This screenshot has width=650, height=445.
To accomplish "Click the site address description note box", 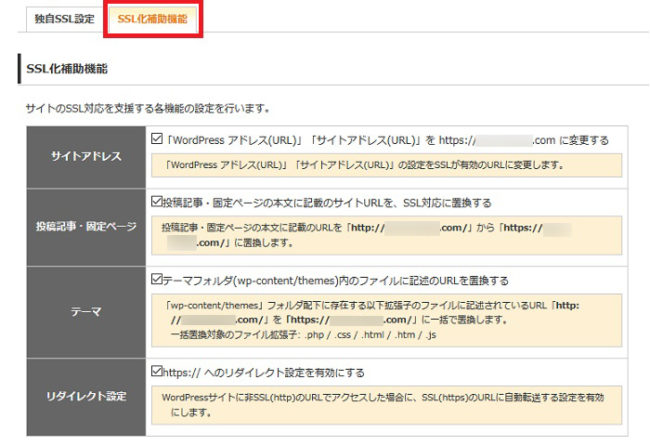I will [x=386, y=165].
